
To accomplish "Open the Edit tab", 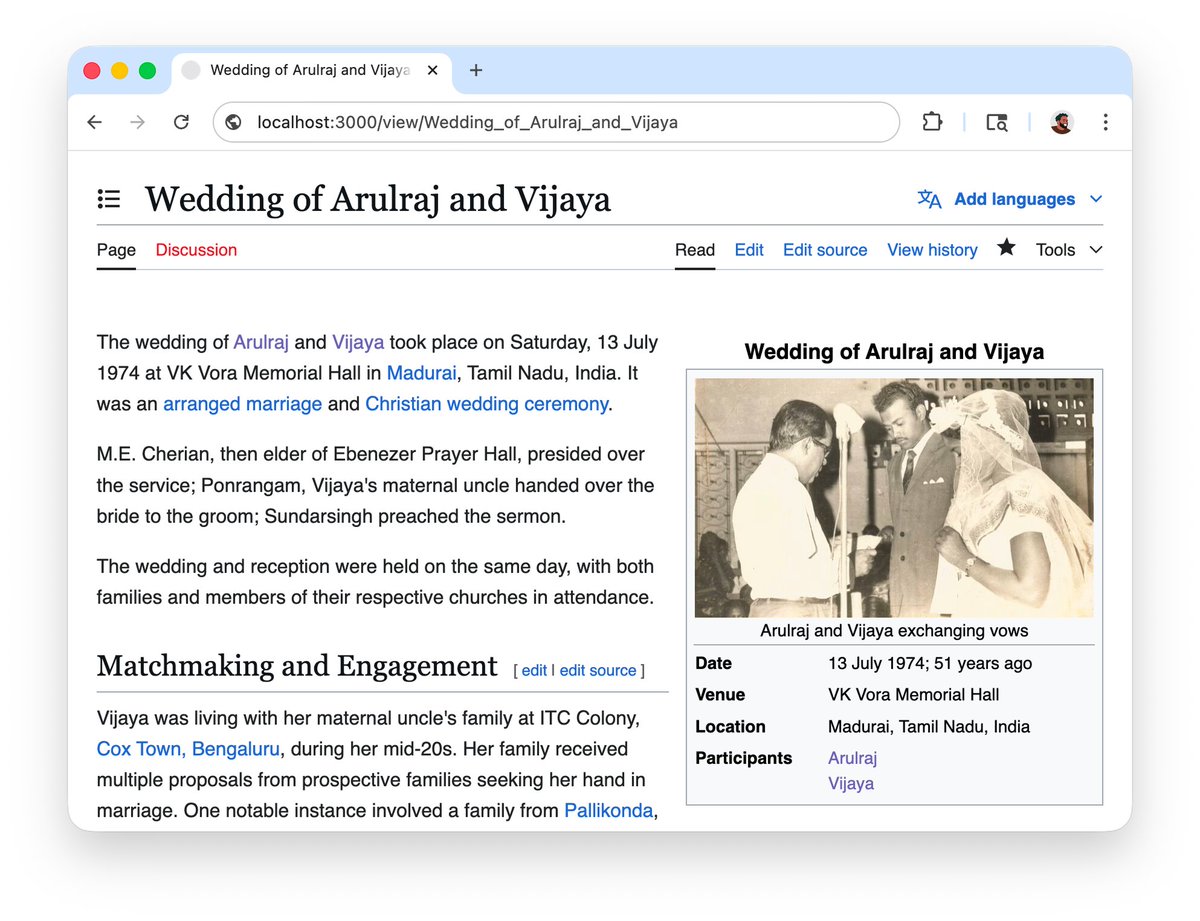I will (749, 250).
